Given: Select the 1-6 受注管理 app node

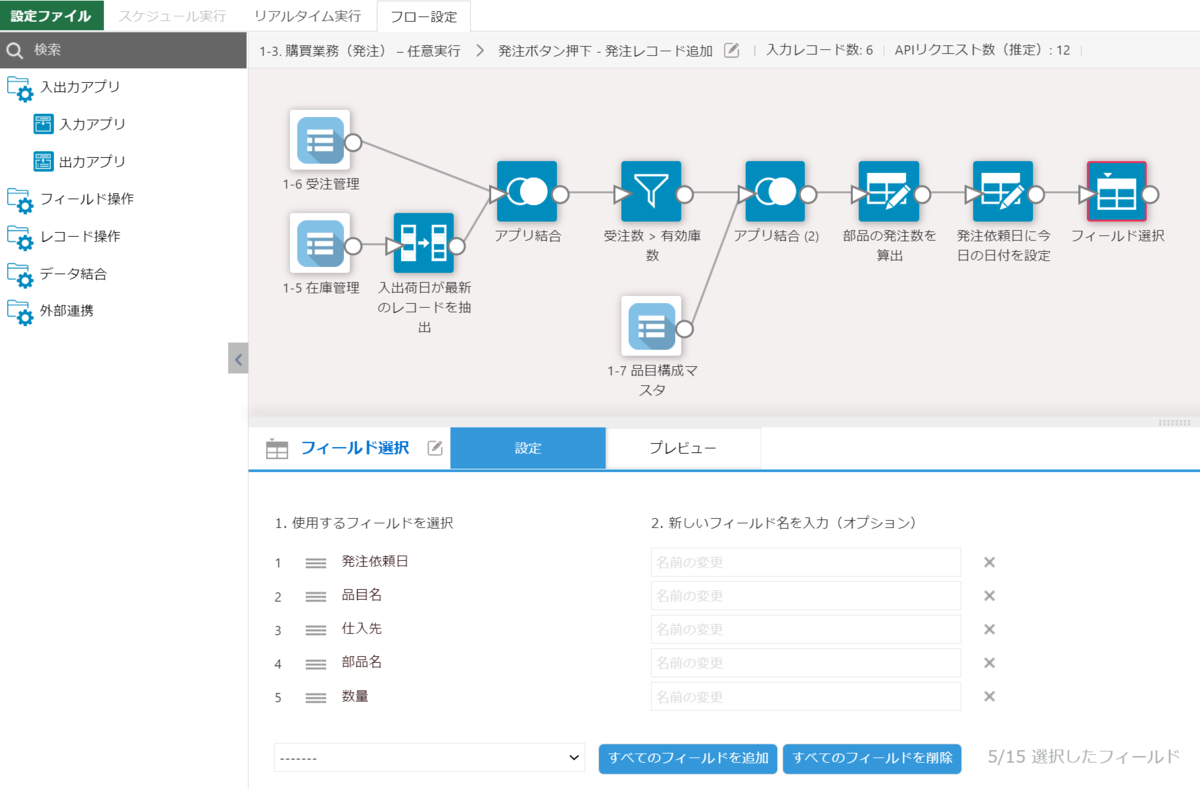Looking at the screenshot, I should (x=320, y=140).
